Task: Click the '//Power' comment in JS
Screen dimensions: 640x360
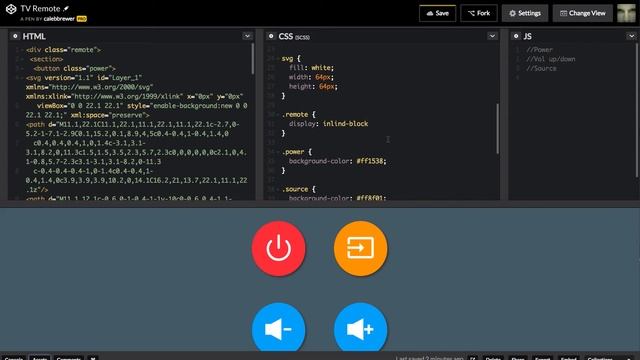Action: click(x=539, y=50)
